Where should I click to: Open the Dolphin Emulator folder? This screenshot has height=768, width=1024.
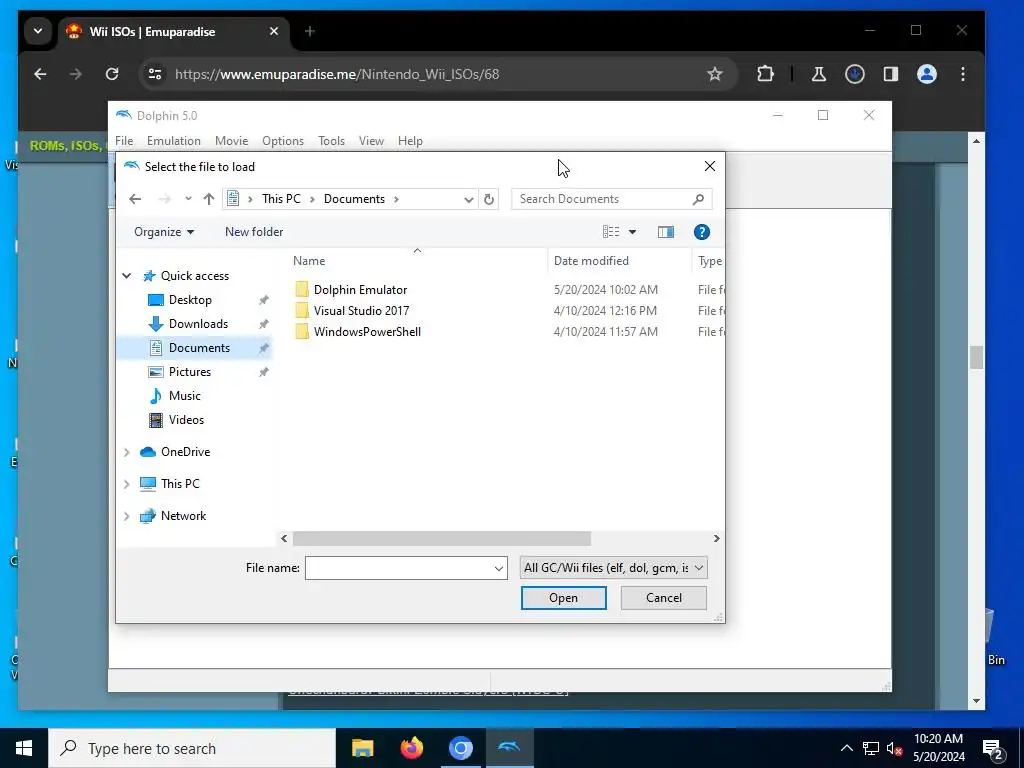coord(360,289)
